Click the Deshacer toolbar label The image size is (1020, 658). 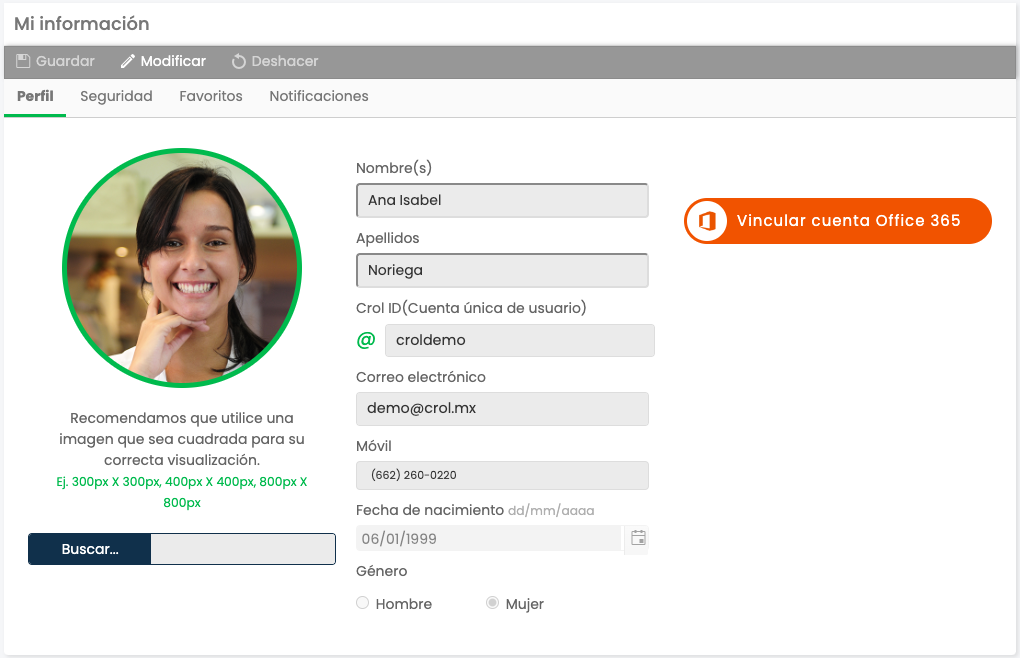(x=285, y=61)
